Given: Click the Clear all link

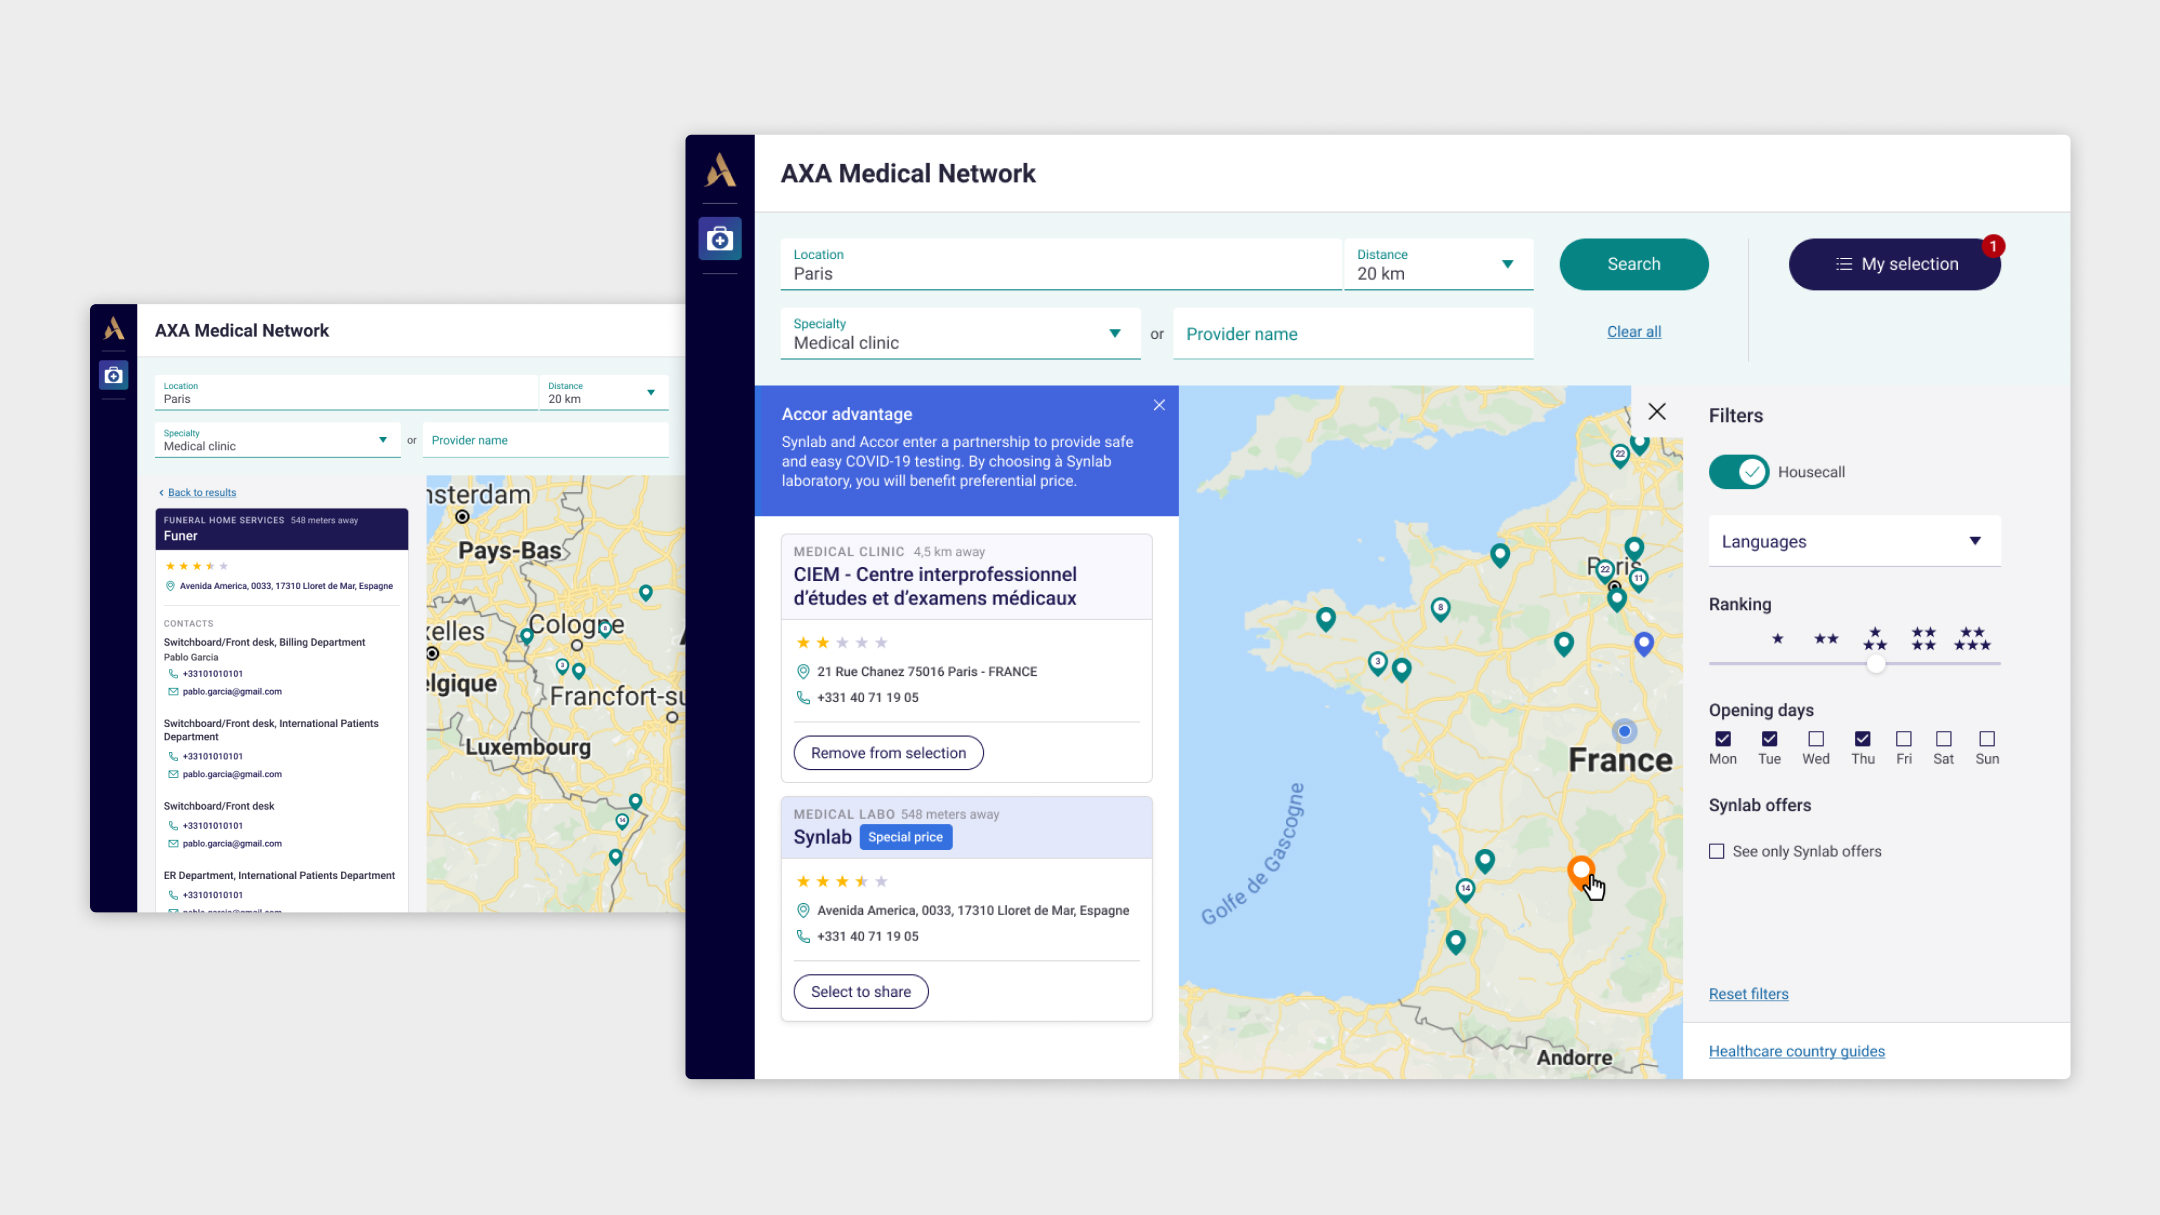Looking at the screenshot, I should coord(1634,332).
